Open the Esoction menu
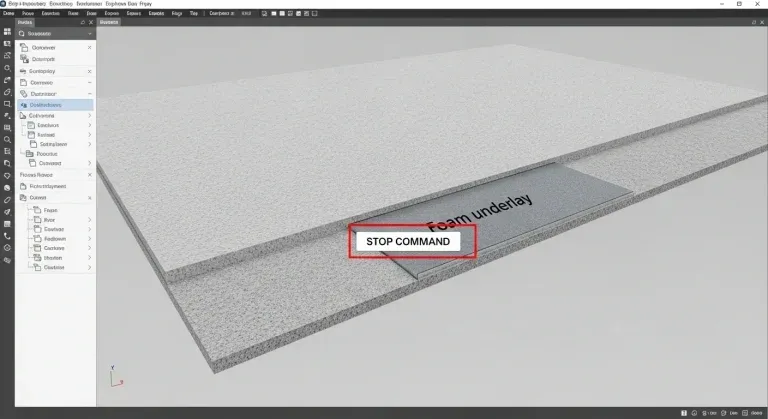Screen dimensions: 768x419 50,13
